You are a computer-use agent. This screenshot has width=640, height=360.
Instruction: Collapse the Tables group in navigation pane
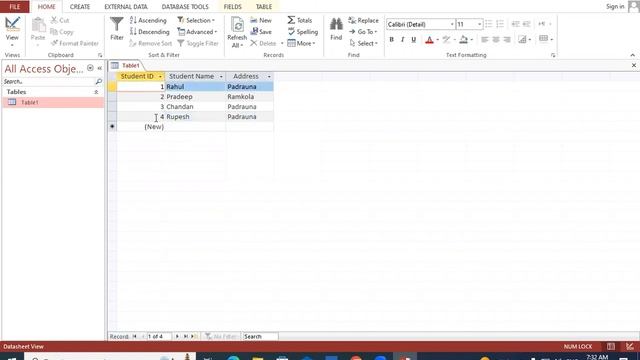pos(96,92)
